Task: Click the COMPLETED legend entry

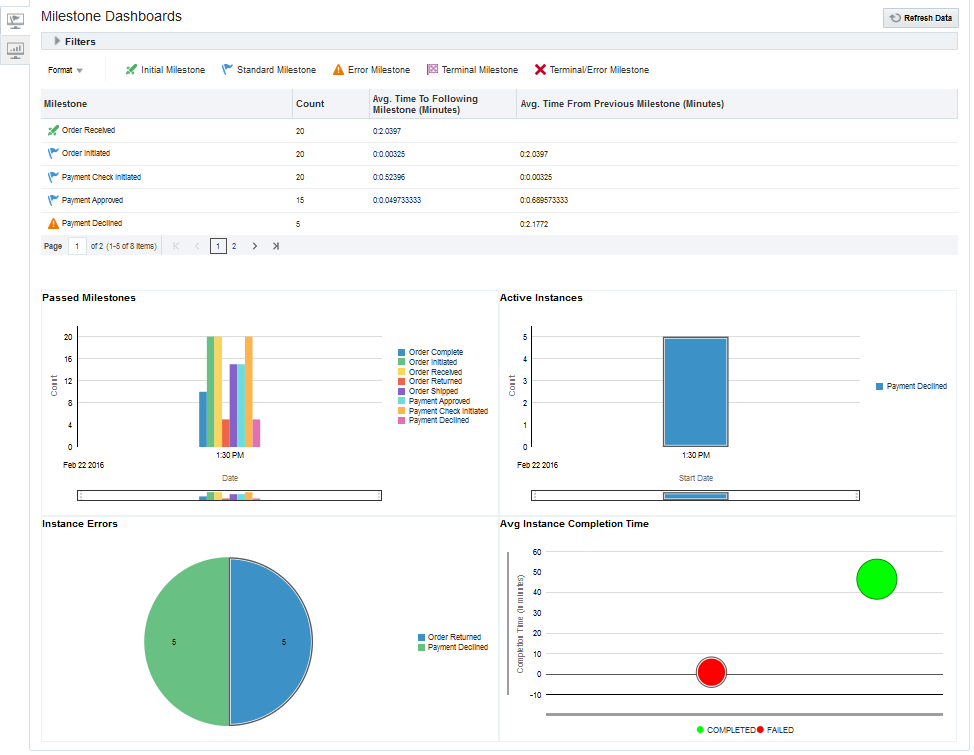Action: [726, 730]
